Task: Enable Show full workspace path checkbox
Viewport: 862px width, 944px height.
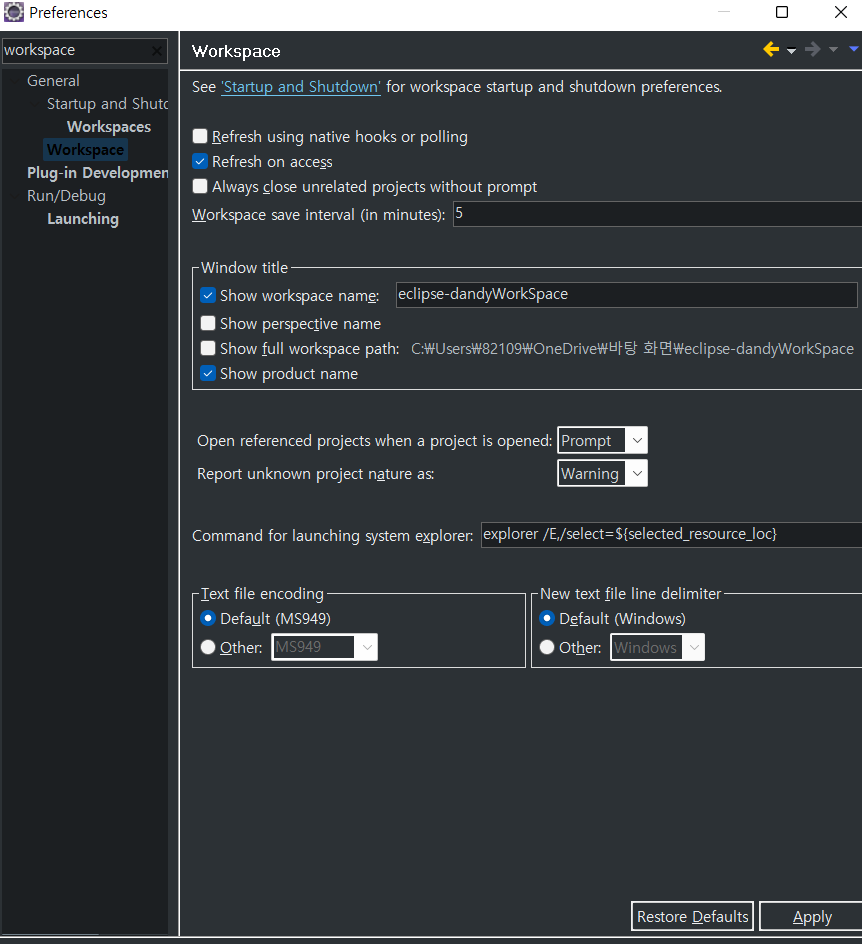Action: pyautogui.click(x=208, y=348)
